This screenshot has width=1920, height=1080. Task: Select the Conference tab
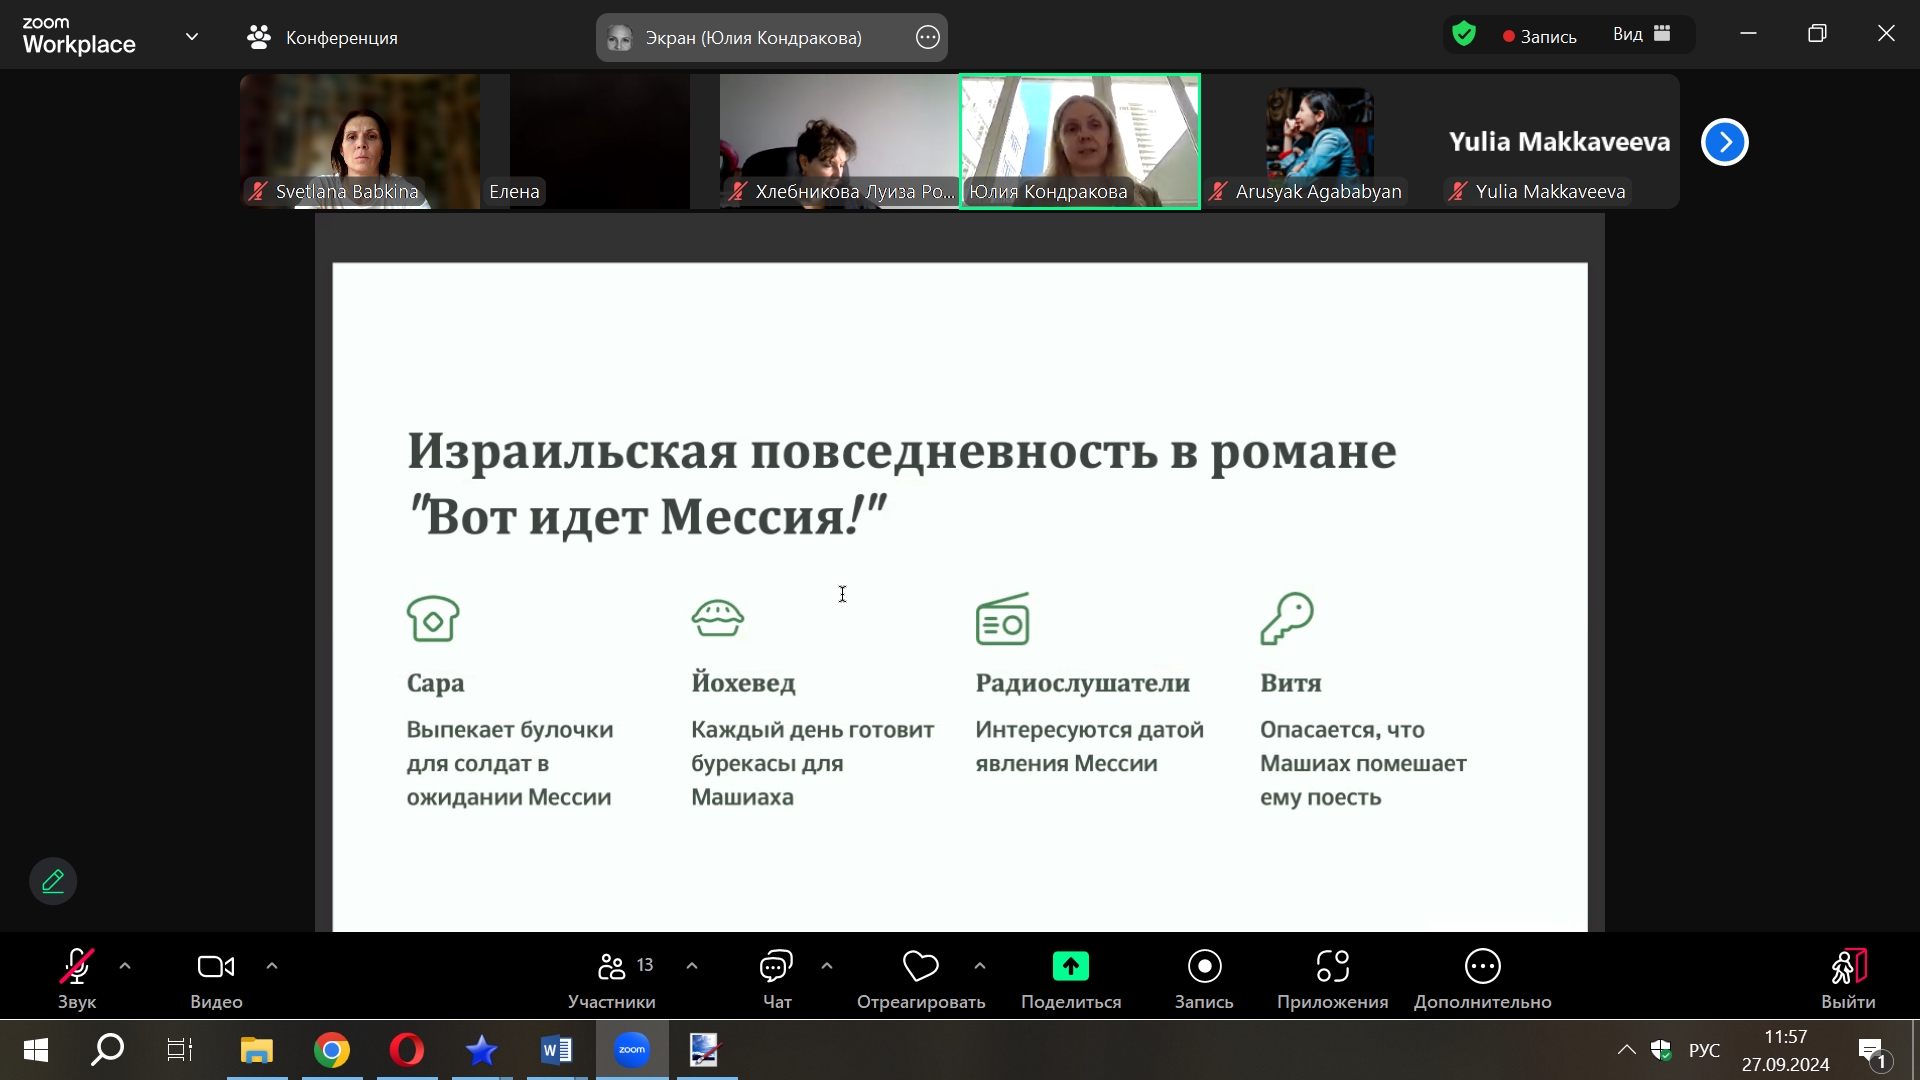click(x=322, y=38)
